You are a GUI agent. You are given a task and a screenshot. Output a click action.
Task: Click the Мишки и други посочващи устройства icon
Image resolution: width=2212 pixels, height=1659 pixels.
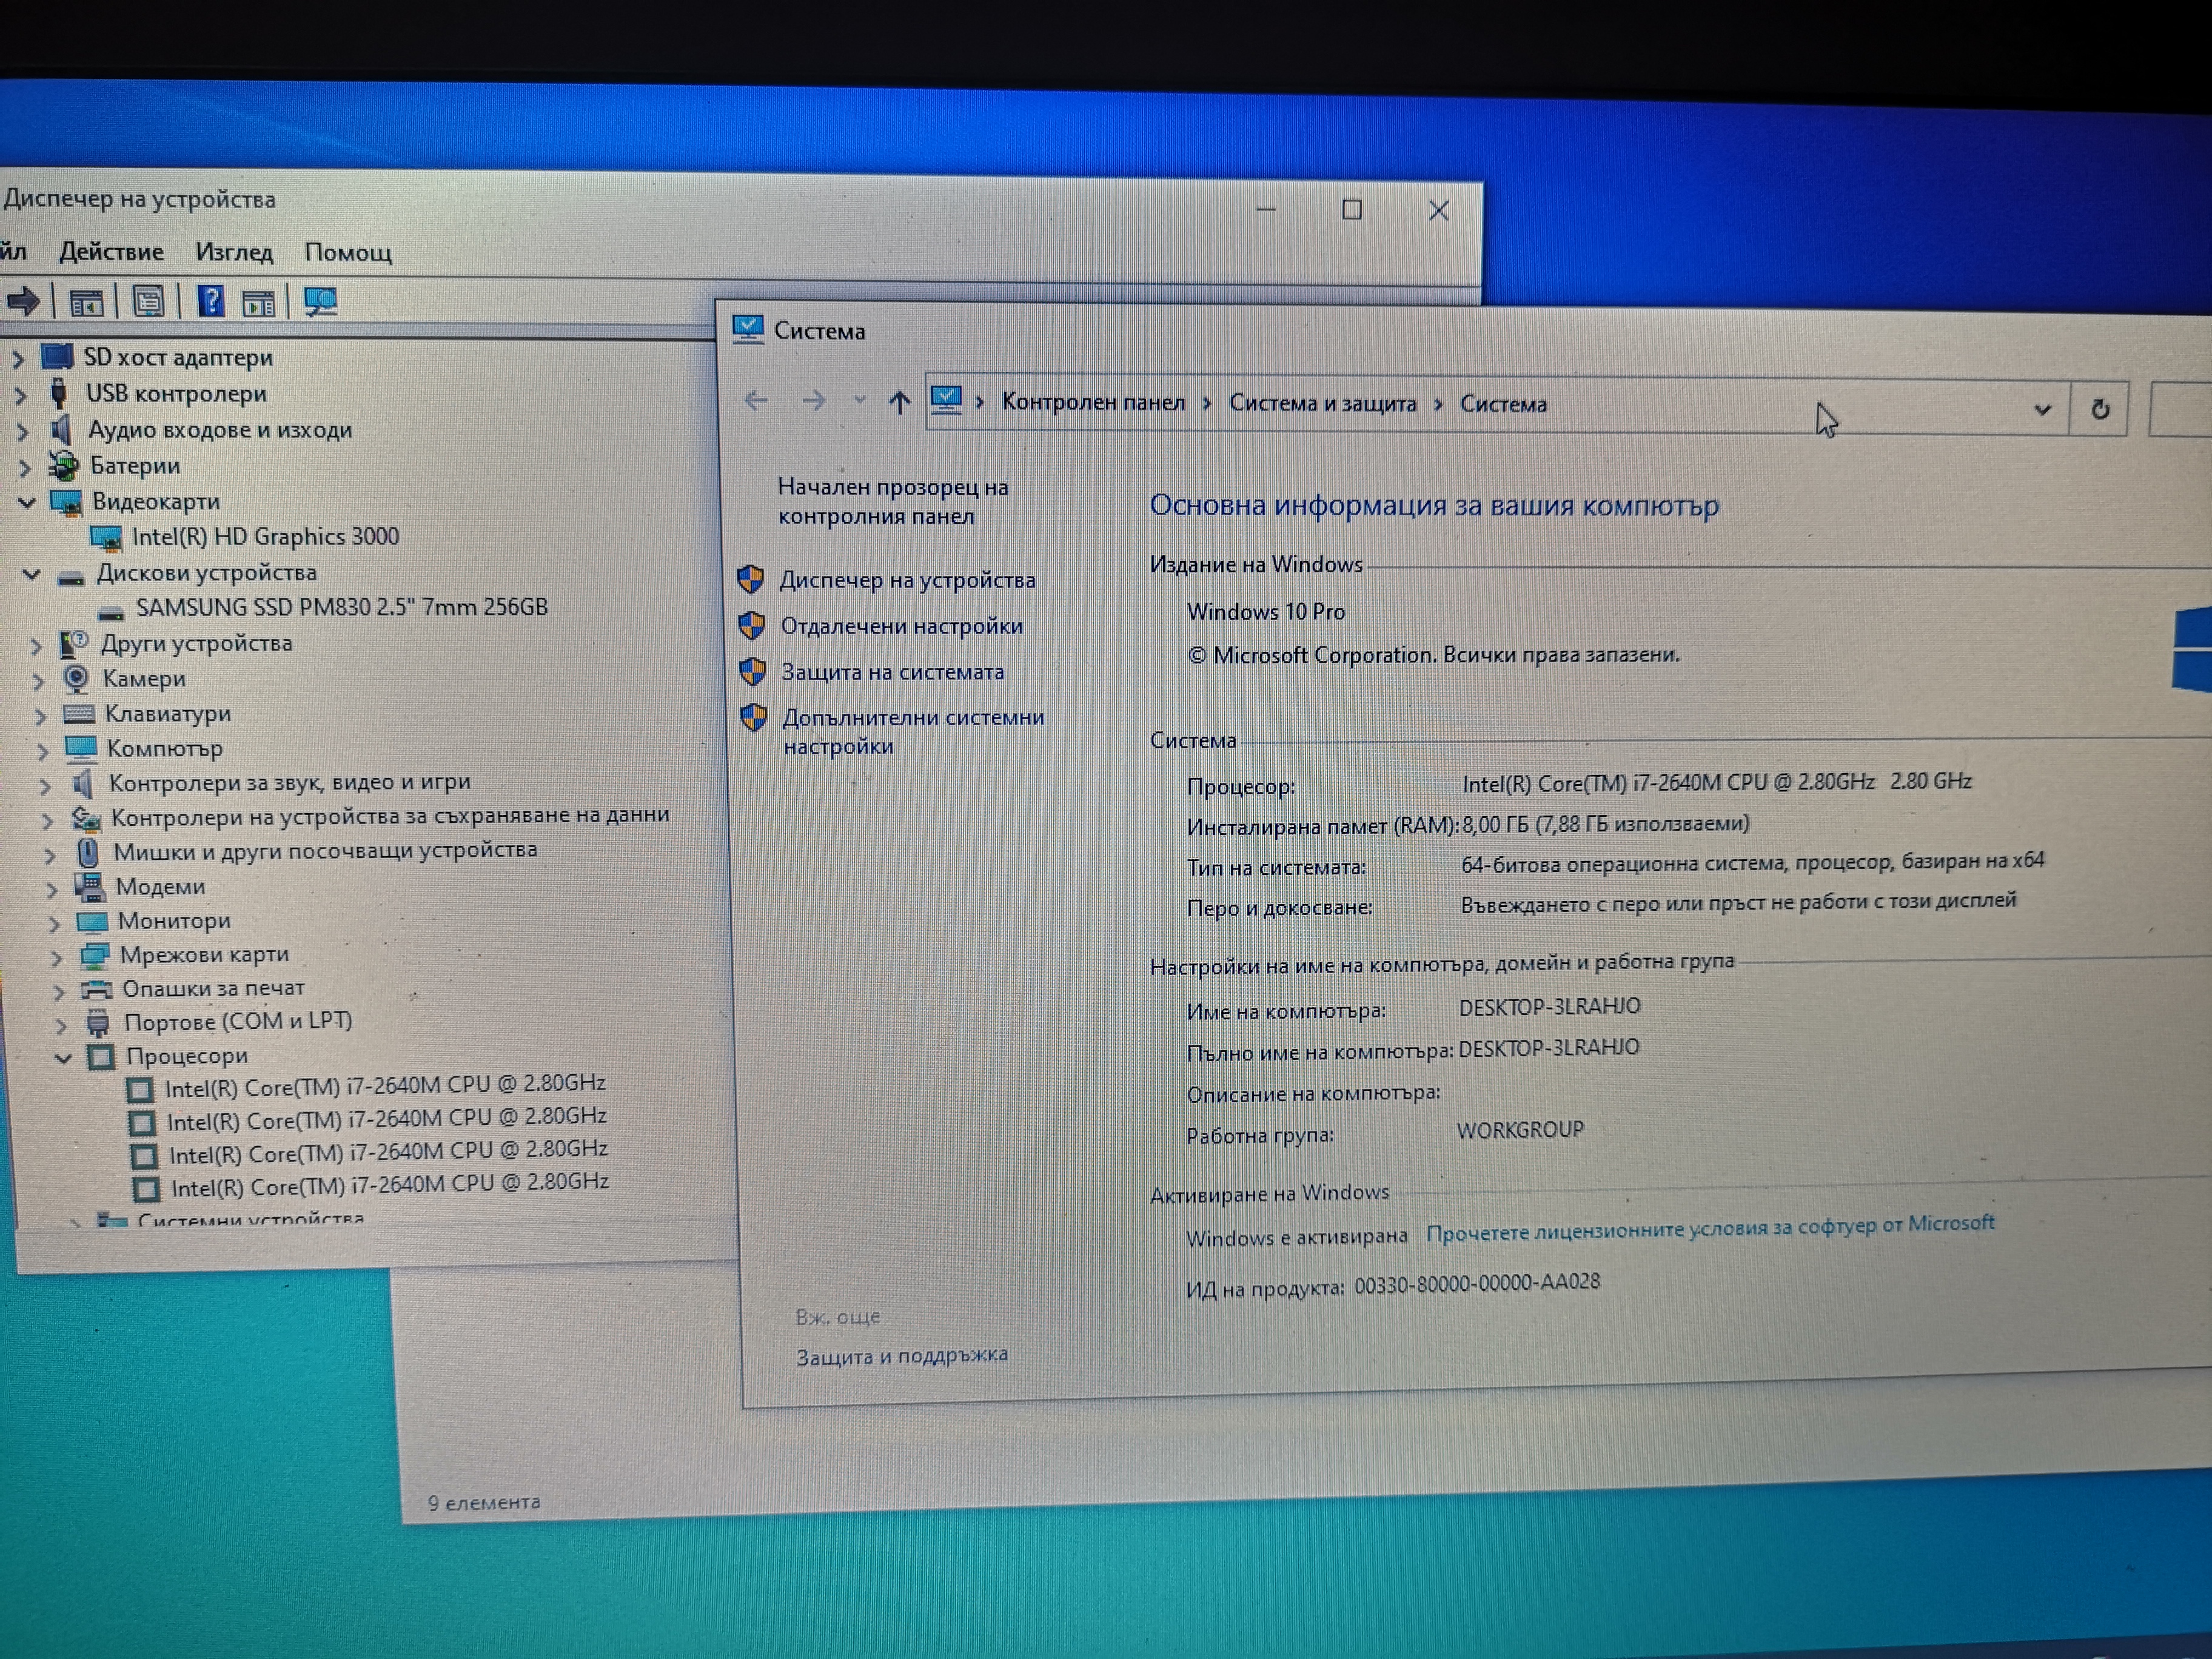[x=87, y=852]
